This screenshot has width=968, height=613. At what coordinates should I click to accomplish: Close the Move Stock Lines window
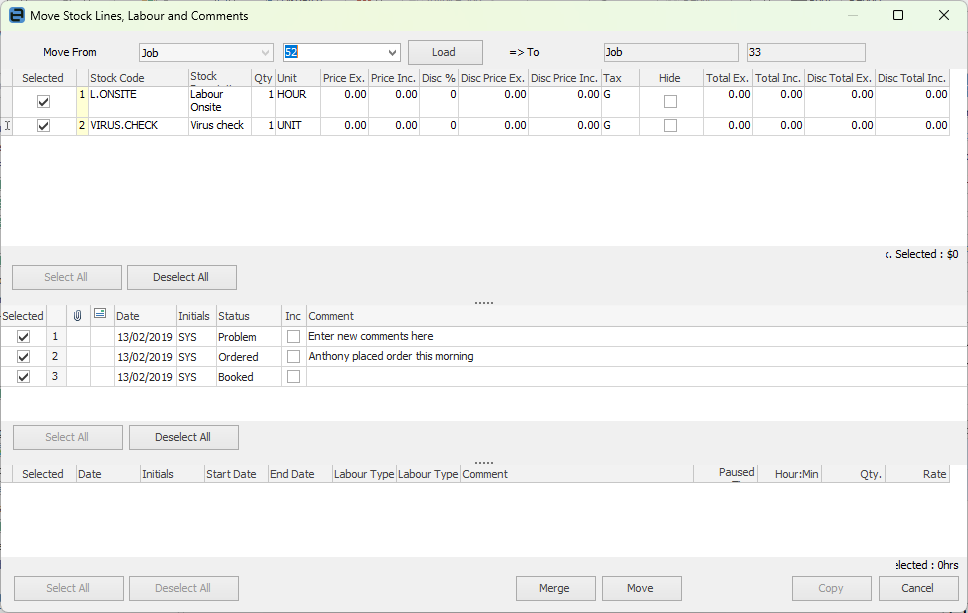[944, 15]
